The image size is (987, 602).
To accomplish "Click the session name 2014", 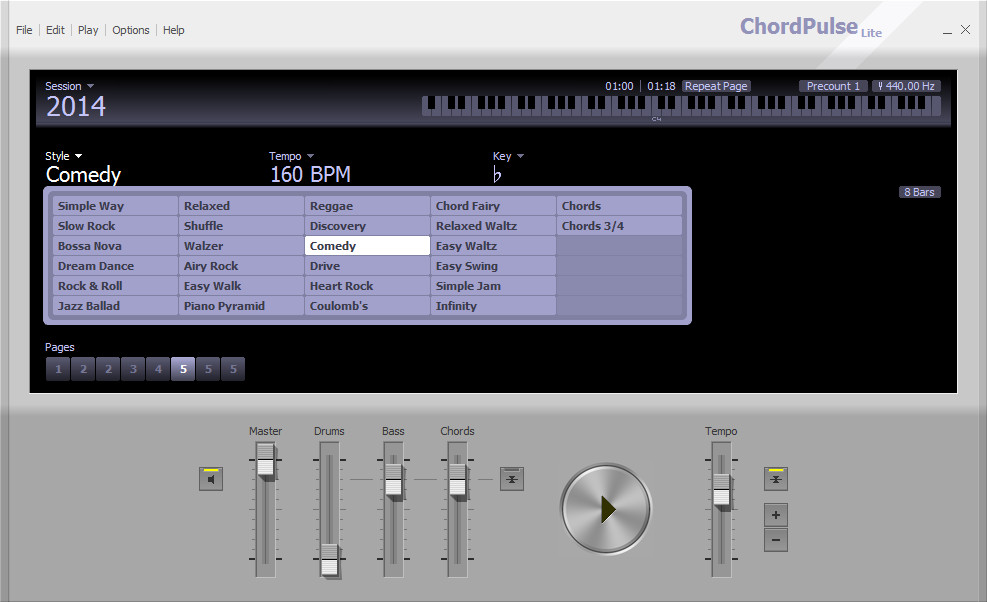I will point(76,106).
